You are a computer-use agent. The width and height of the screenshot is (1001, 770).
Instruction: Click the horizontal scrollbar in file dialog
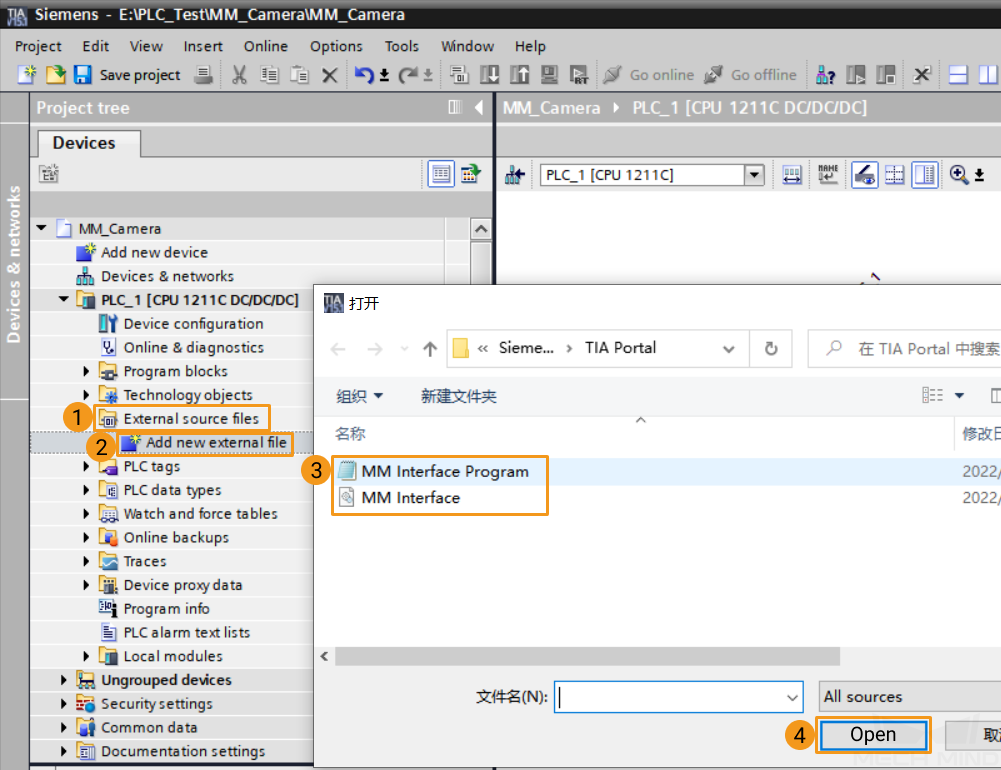point(587,656)
